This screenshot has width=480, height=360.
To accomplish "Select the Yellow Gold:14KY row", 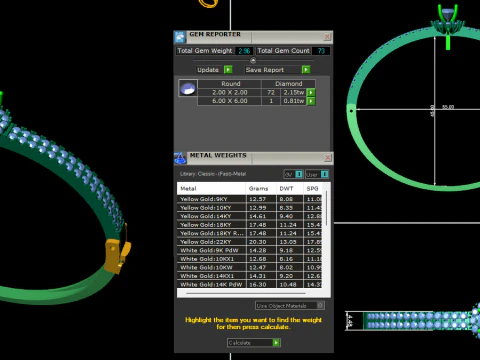I will pos(249,216).
